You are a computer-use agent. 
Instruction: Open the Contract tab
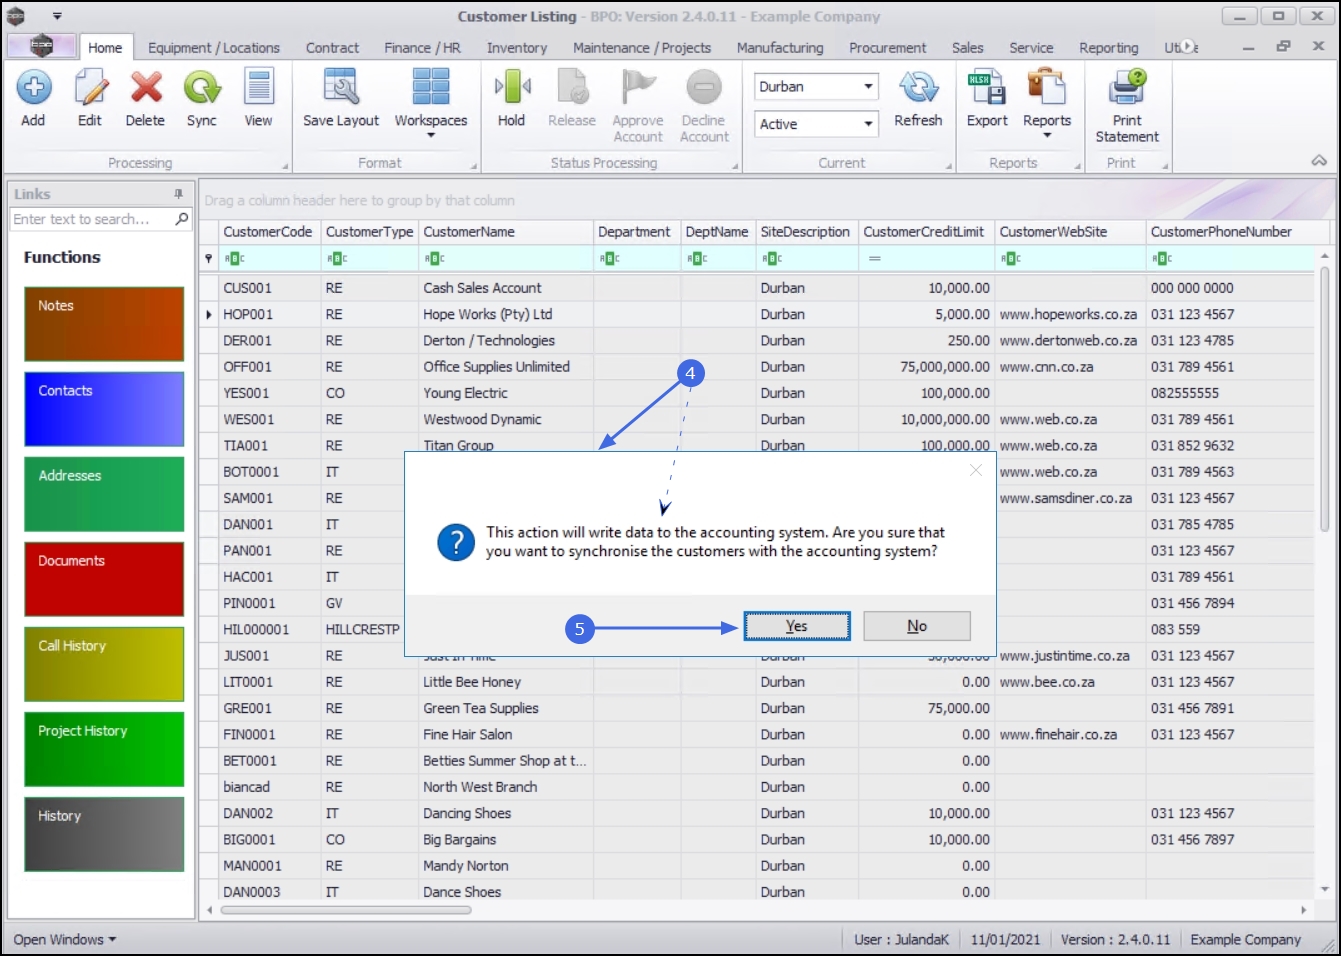coord(332,48)
